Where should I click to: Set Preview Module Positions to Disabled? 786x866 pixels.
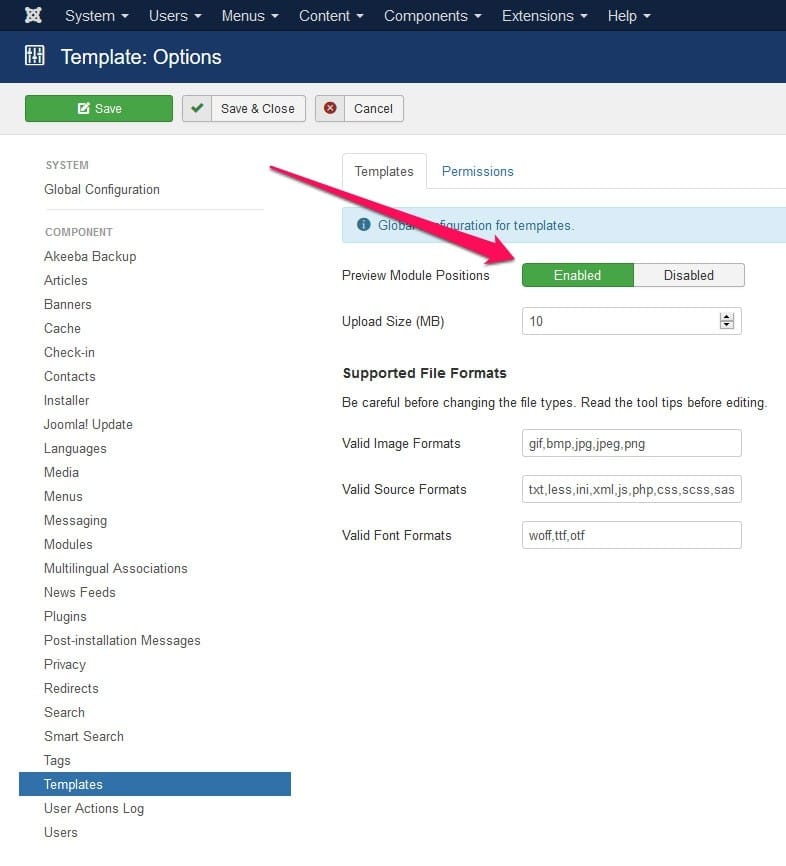(689, 275)
